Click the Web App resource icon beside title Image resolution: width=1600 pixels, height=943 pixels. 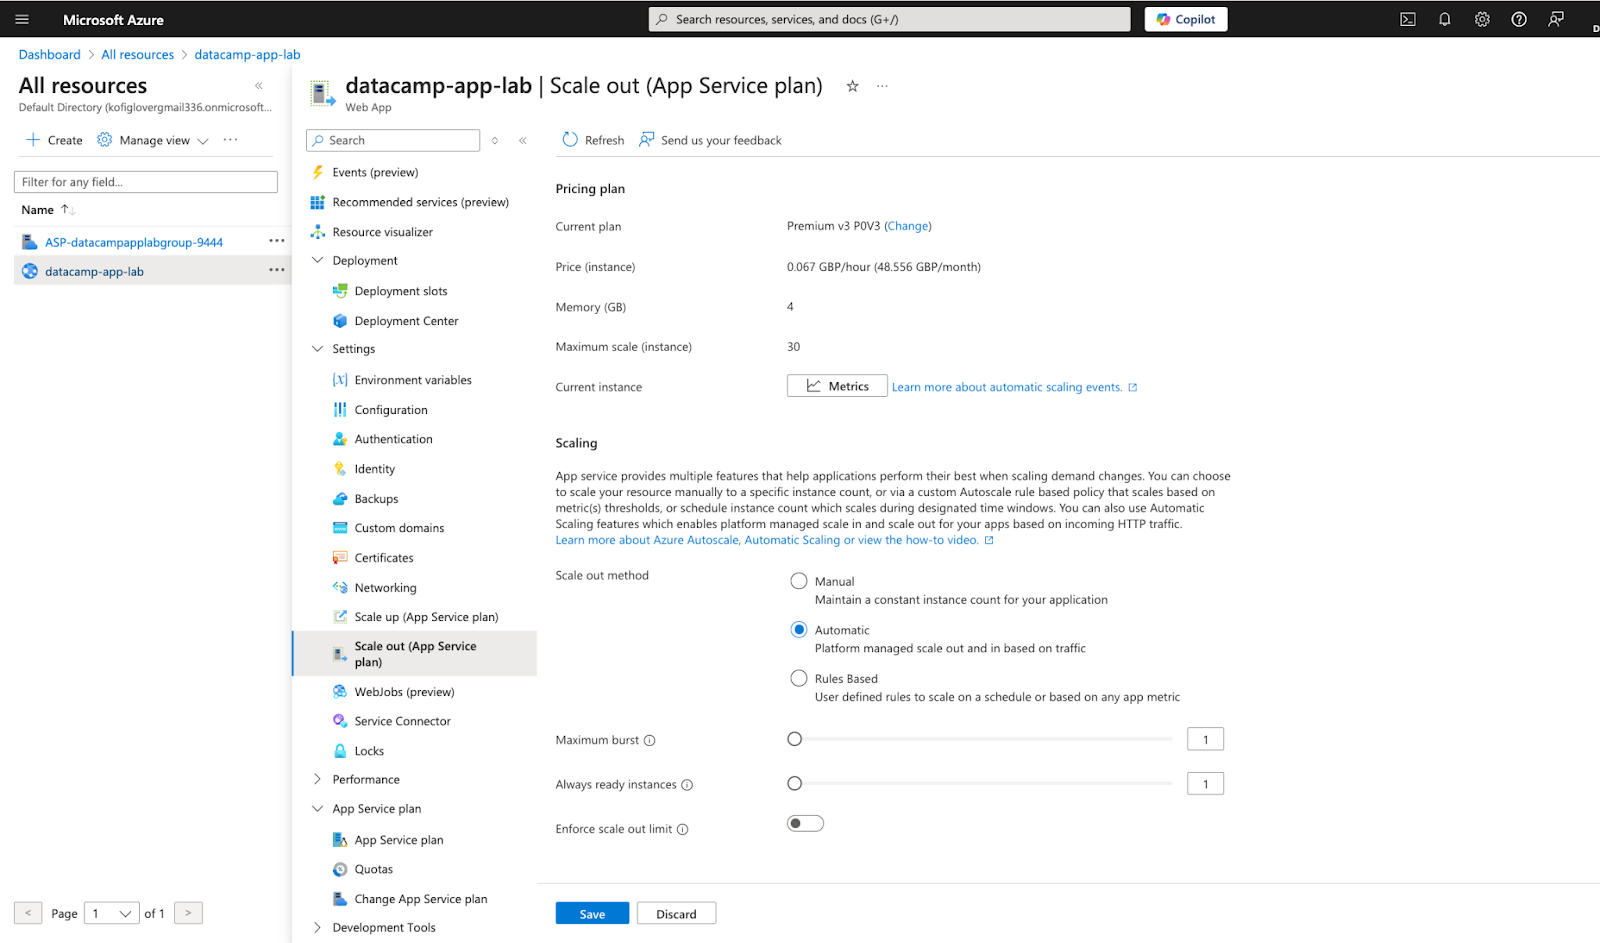[x=321, y=93]
